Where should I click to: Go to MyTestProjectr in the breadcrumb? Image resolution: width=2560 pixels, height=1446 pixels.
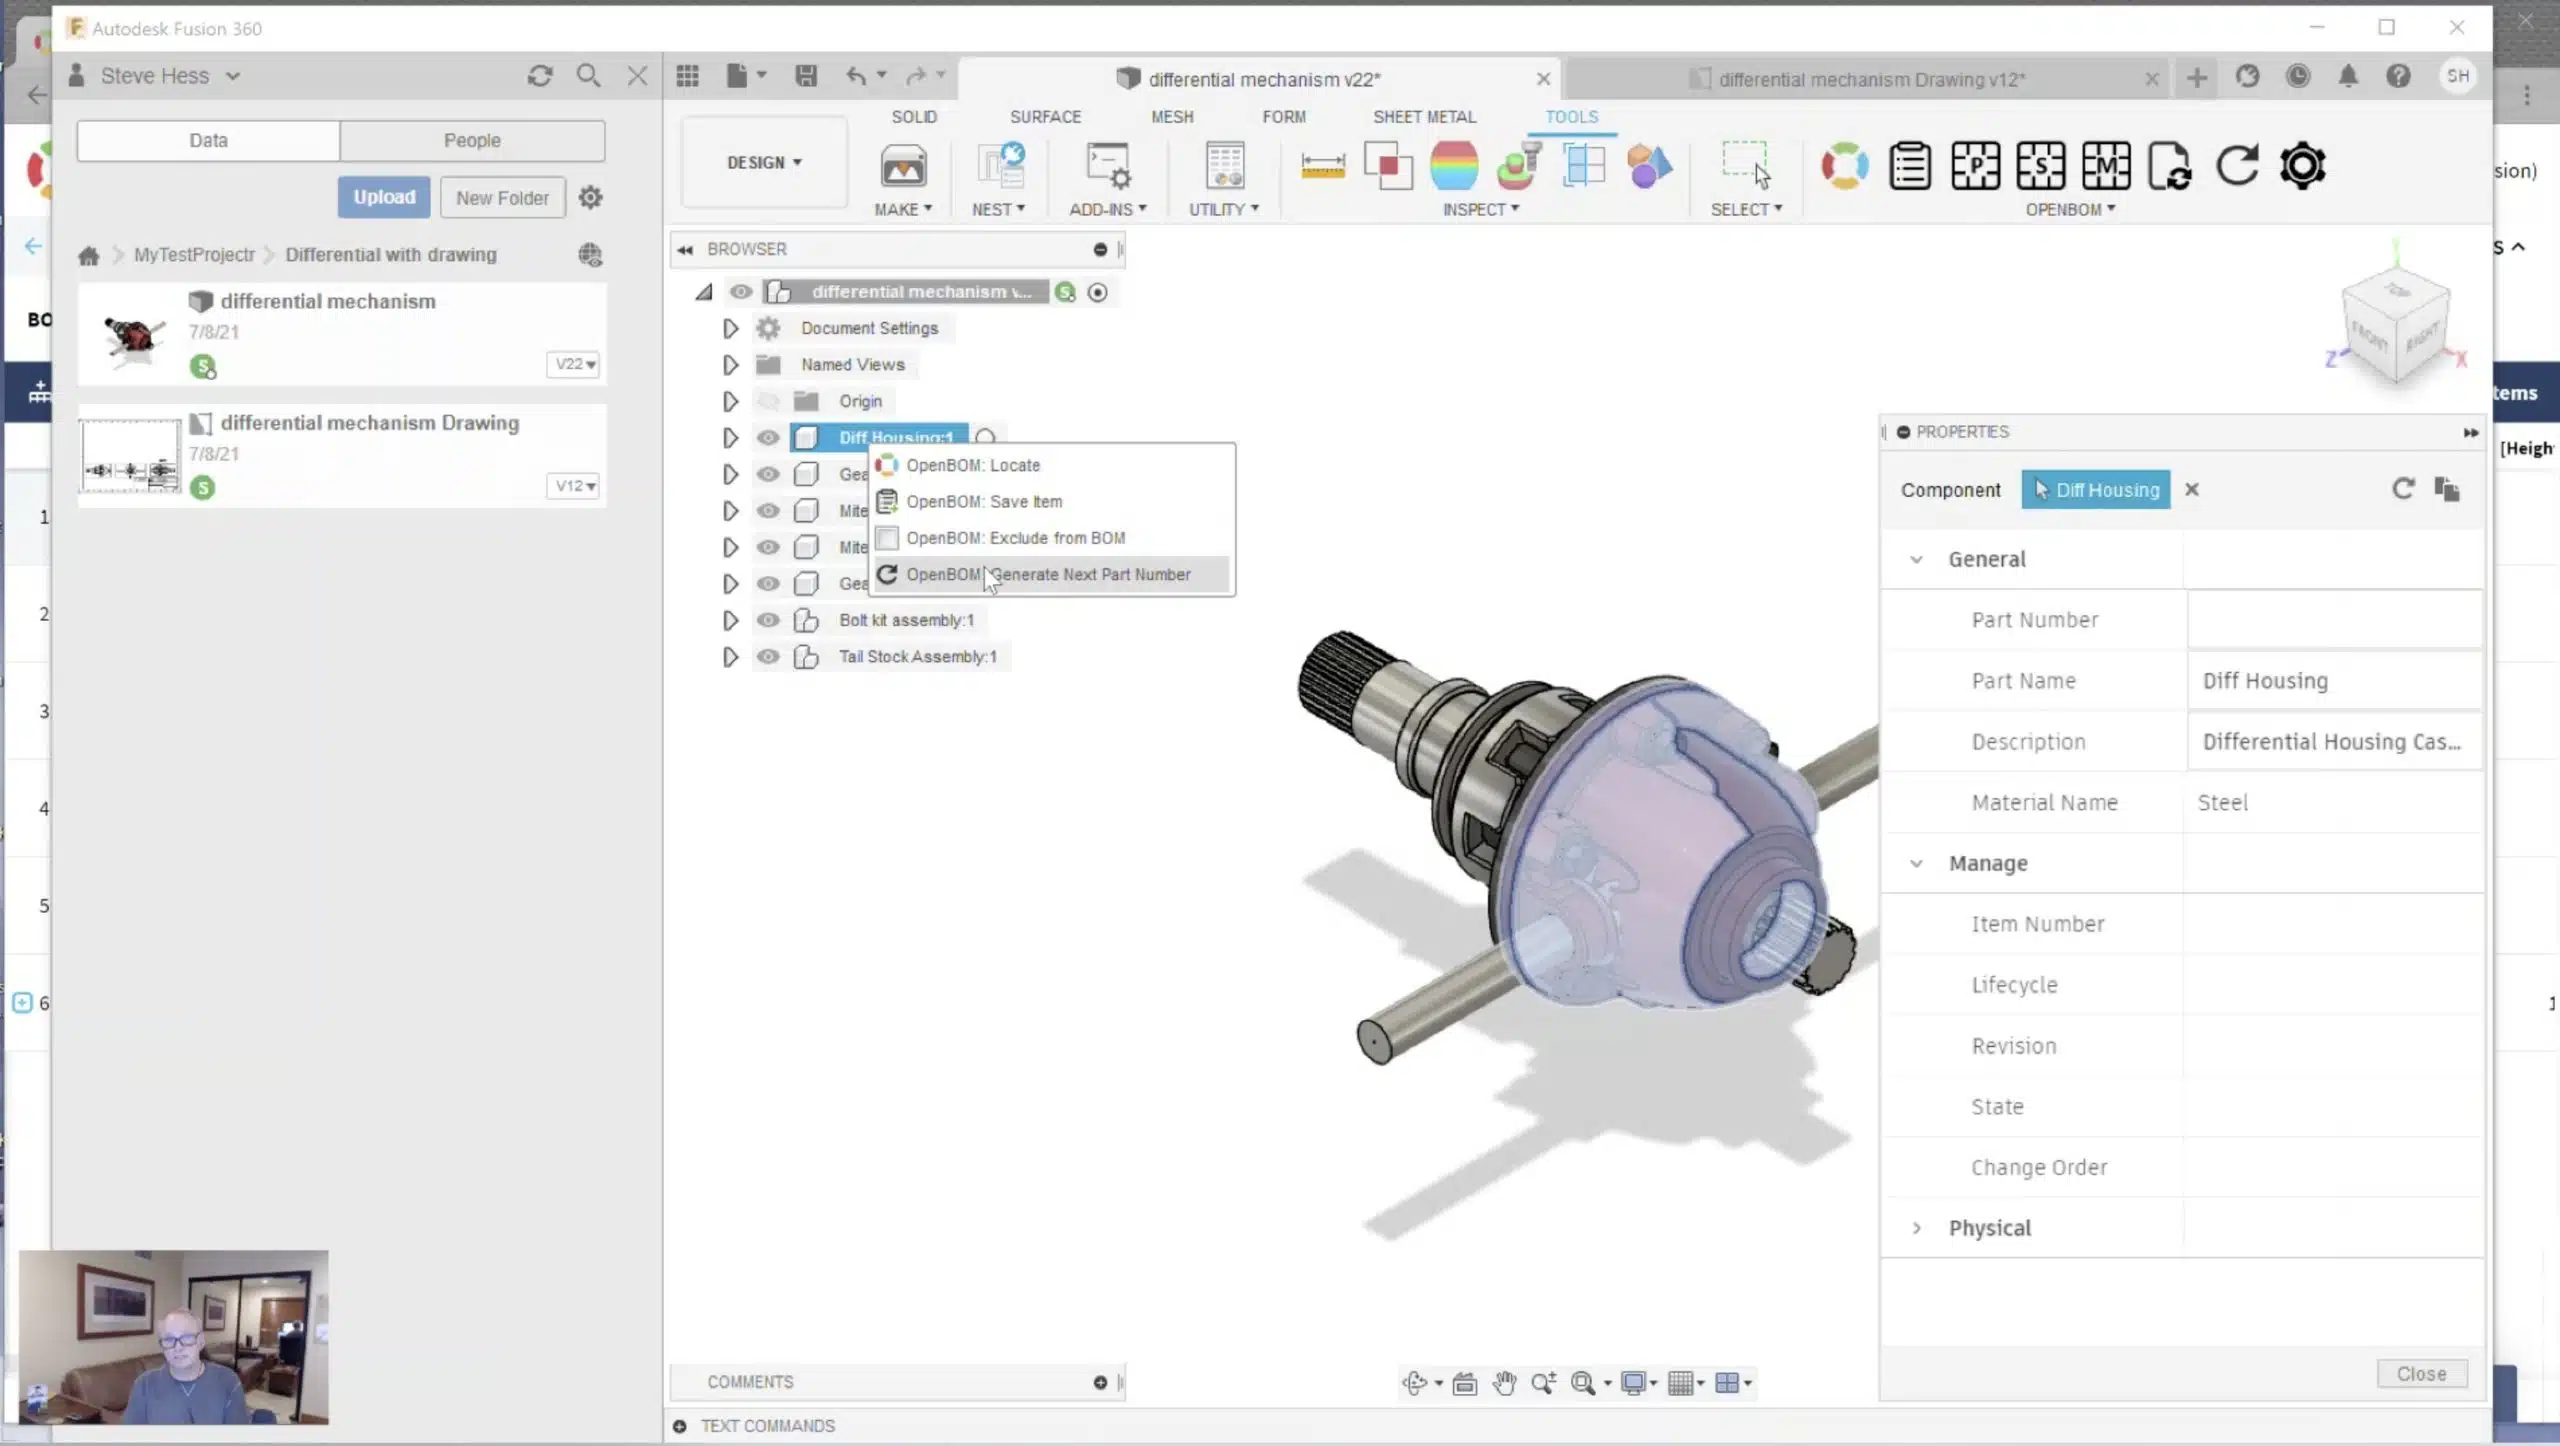click(x=194, y=255)
